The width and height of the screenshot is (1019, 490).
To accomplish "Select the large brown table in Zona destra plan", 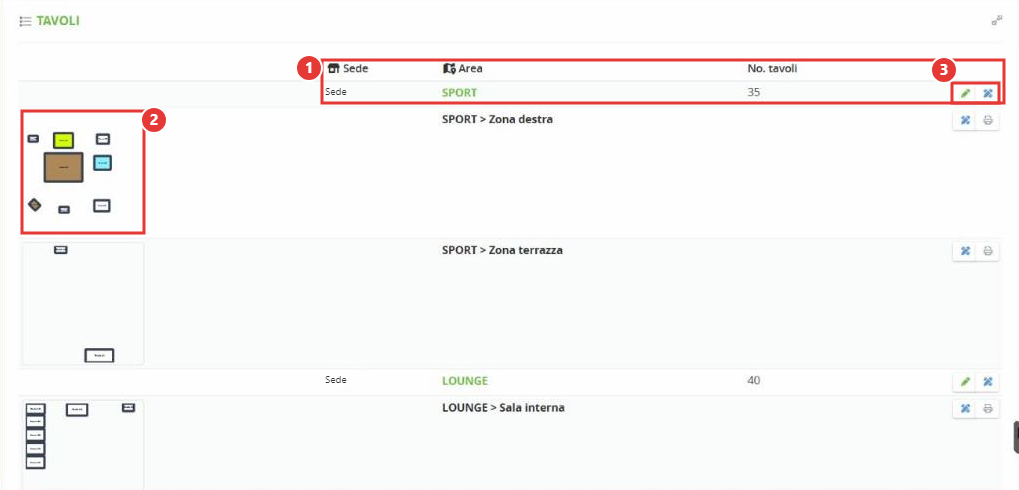I will (x=63, y=167).
